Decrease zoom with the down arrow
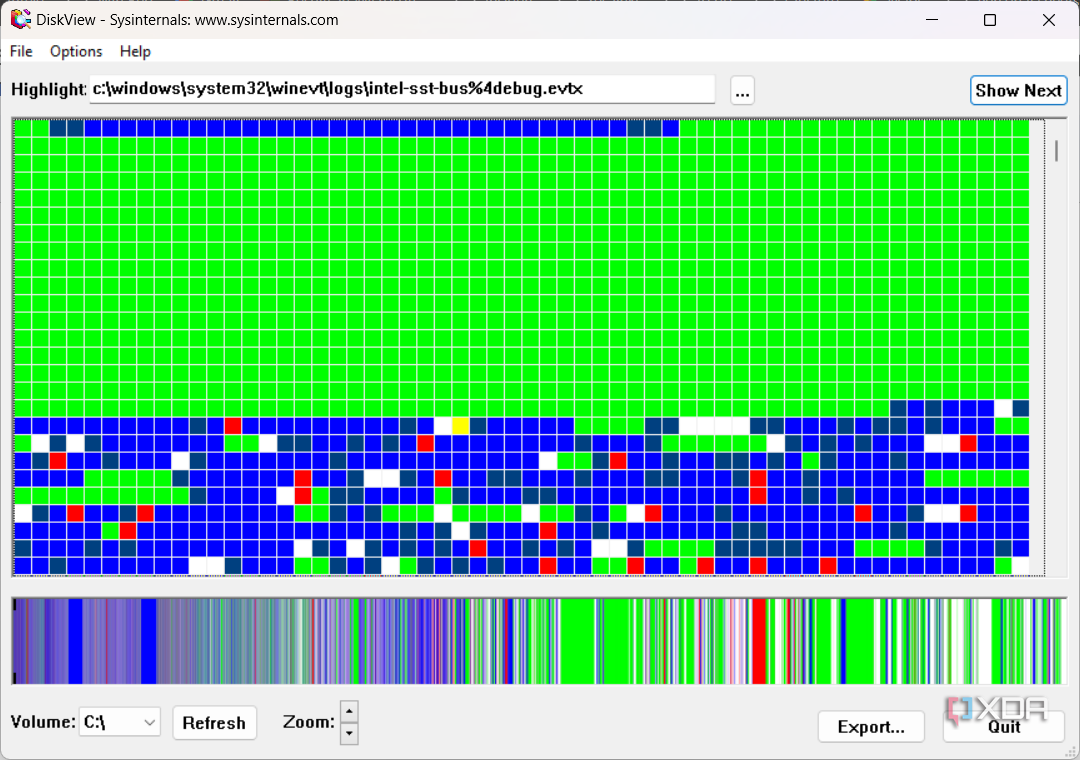 click(349, 734)
